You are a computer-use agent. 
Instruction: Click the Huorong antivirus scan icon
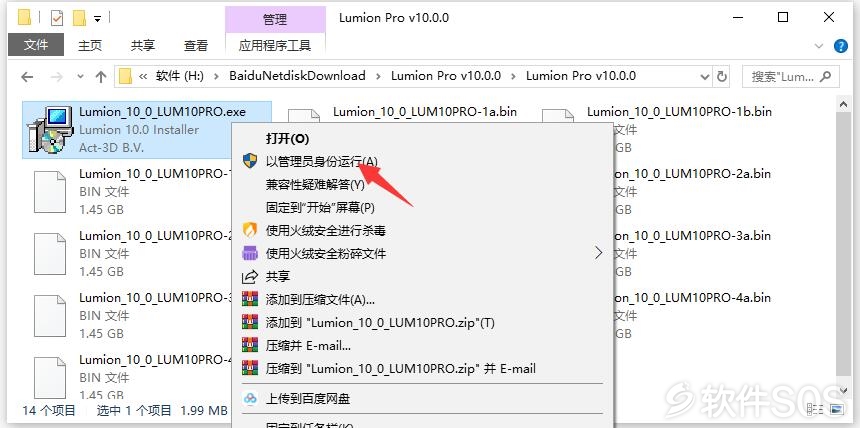point(250,230)
